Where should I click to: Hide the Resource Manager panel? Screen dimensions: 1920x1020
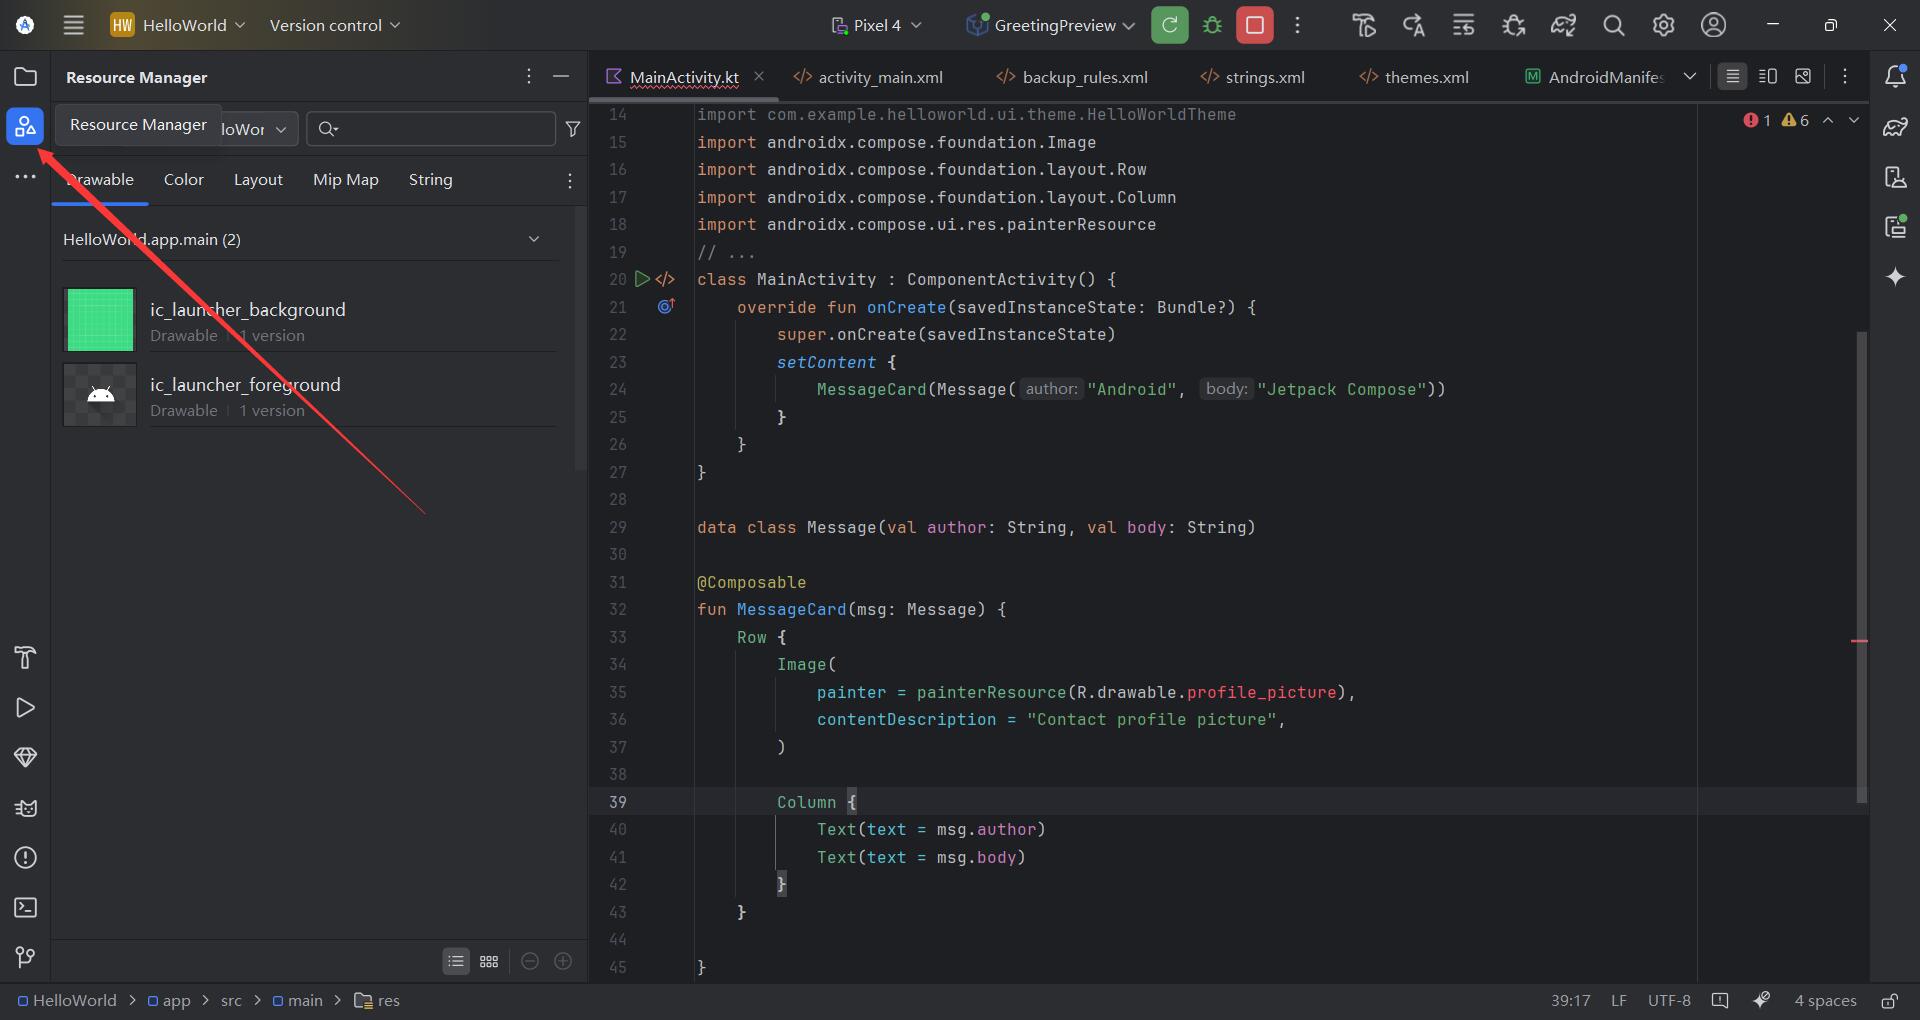coord(561,76)
